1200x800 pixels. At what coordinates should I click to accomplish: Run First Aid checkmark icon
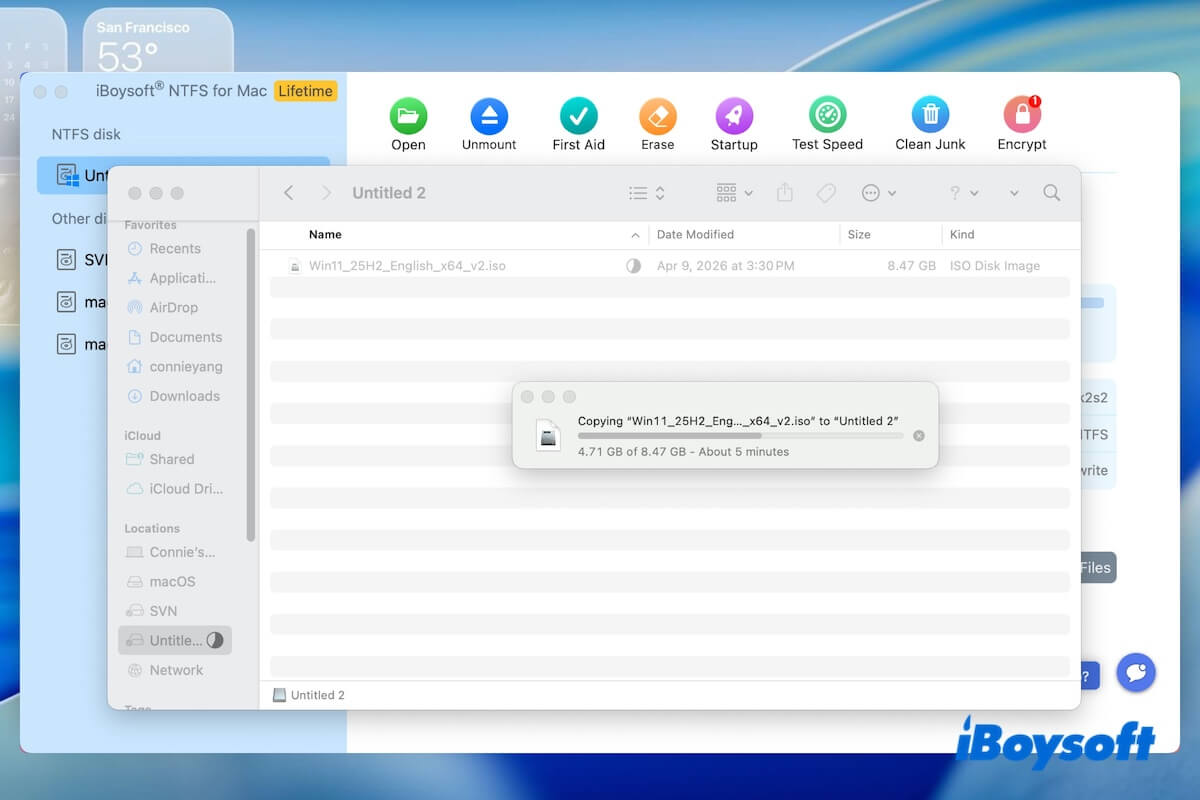579,116
